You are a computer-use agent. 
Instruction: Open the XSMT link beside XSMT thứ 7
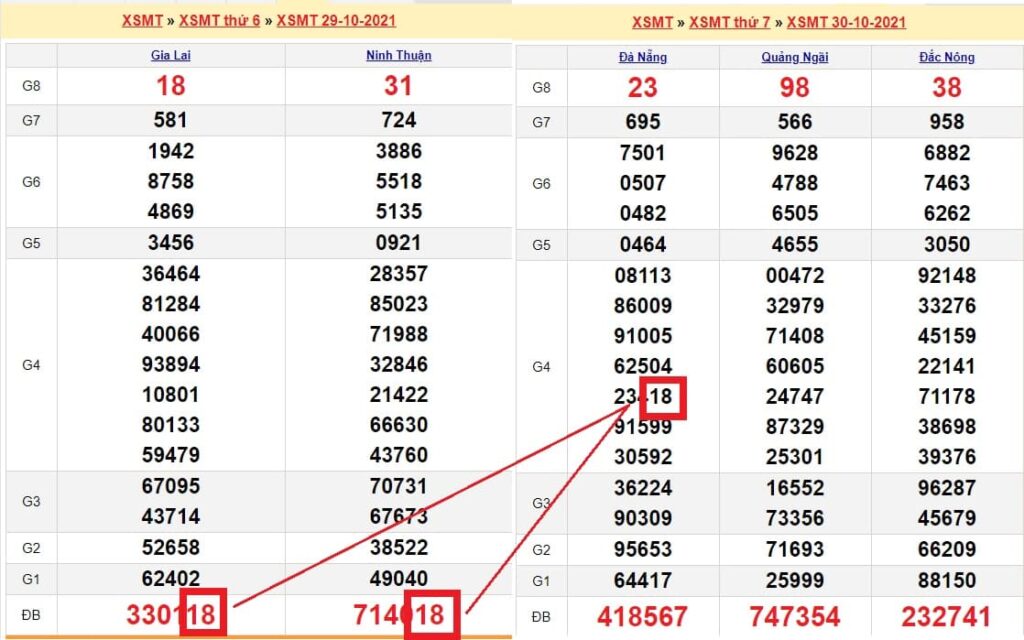652,22
